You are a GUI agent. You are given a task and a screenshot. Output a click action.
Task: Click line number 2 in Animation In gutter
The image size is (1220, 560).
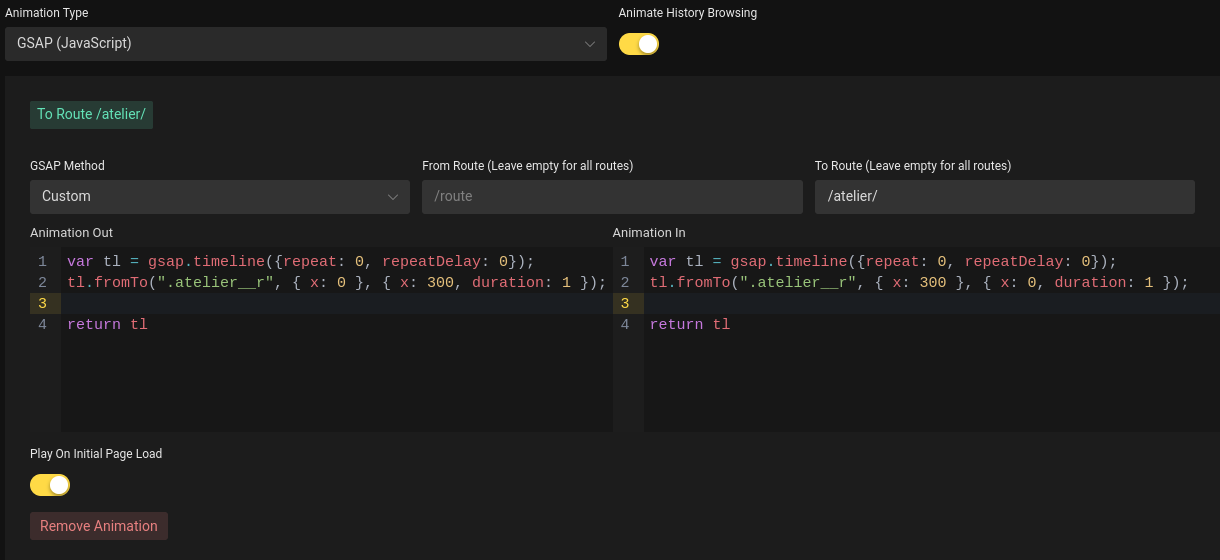(625, 283)
